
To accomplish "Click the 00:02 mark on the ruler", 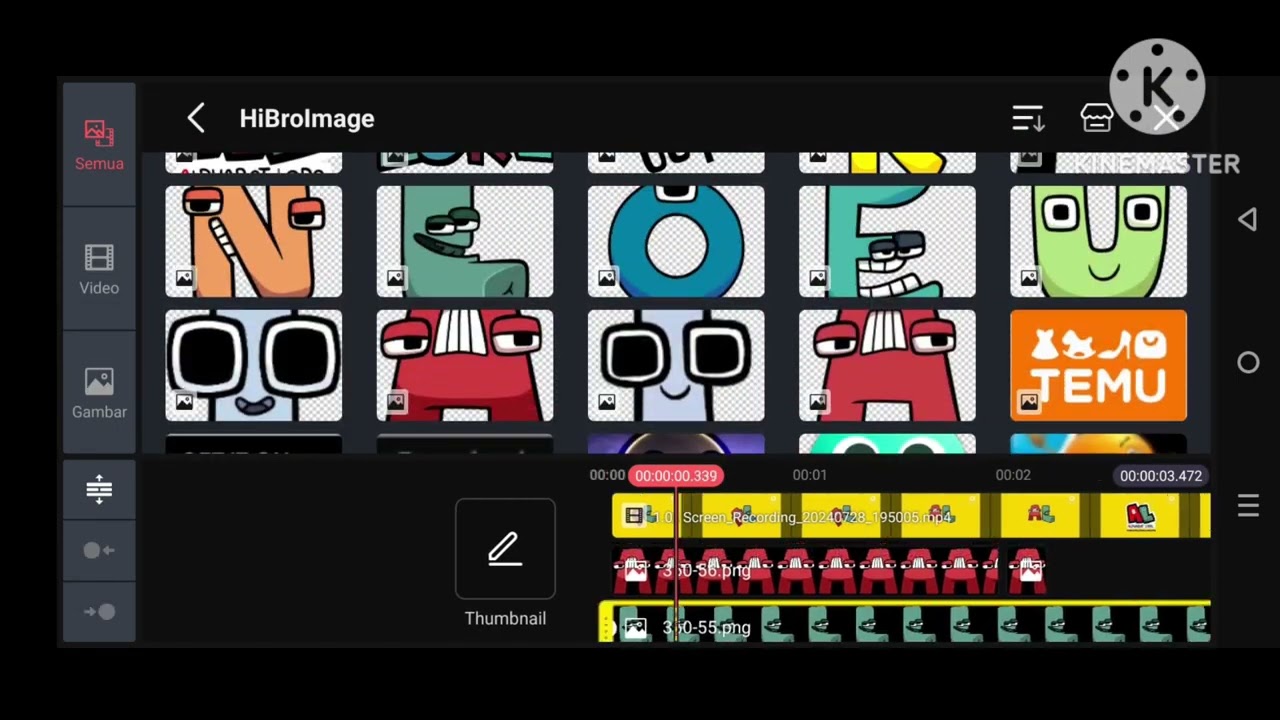I will (1013, 475).
